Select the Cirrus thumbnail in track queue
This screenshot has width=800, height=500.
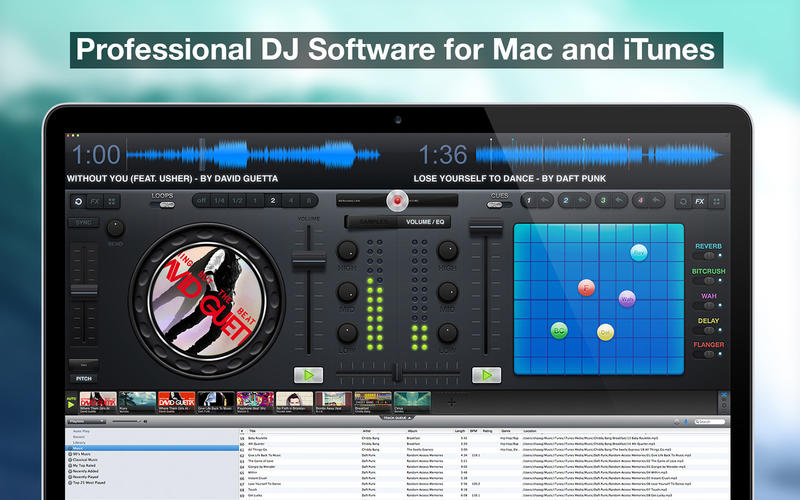click(412, 402)
